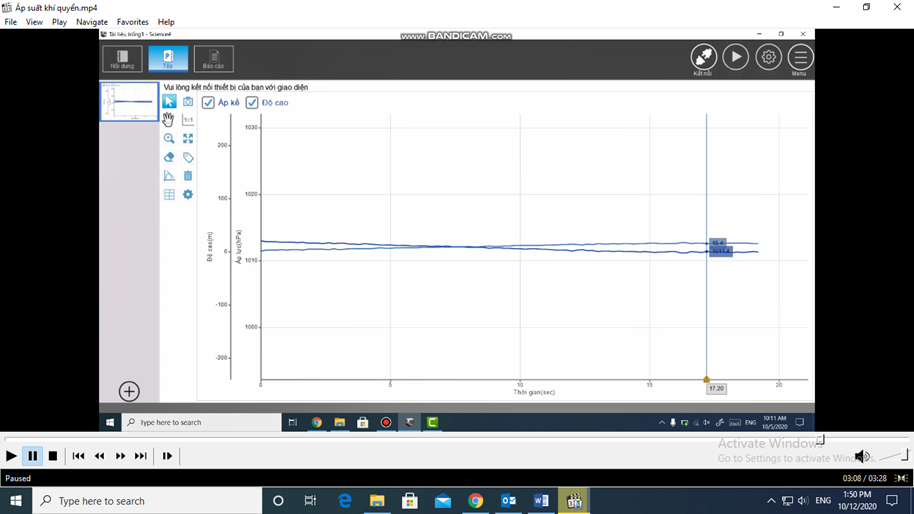
Task: Toggle the Áp kế checkbox
Action: click(x=208, y=103)
